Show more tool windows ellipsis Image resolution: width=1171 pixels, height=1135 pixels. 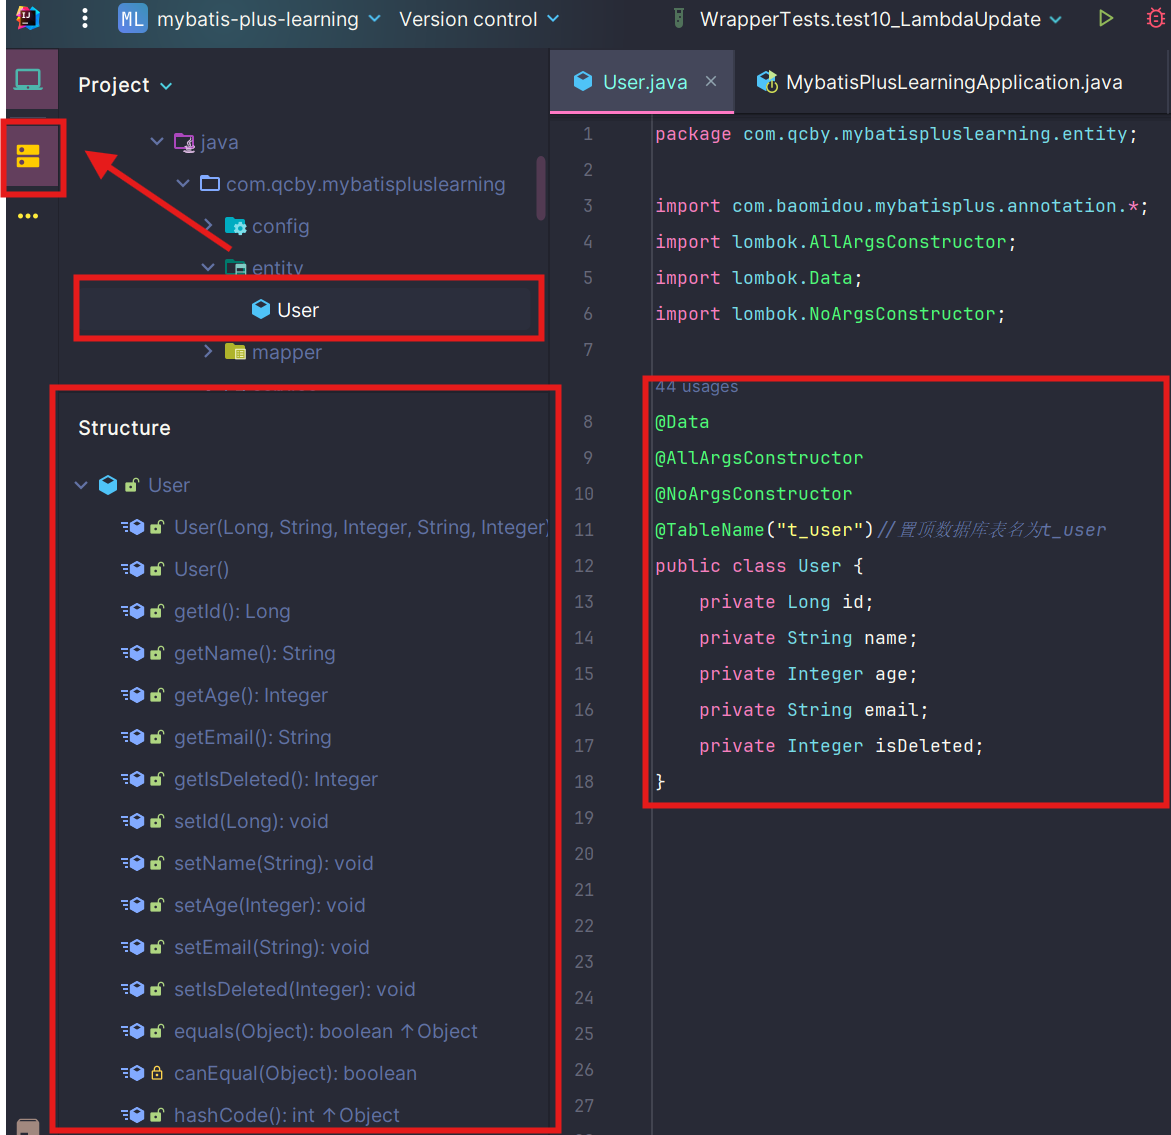click(x=28, y=217)
